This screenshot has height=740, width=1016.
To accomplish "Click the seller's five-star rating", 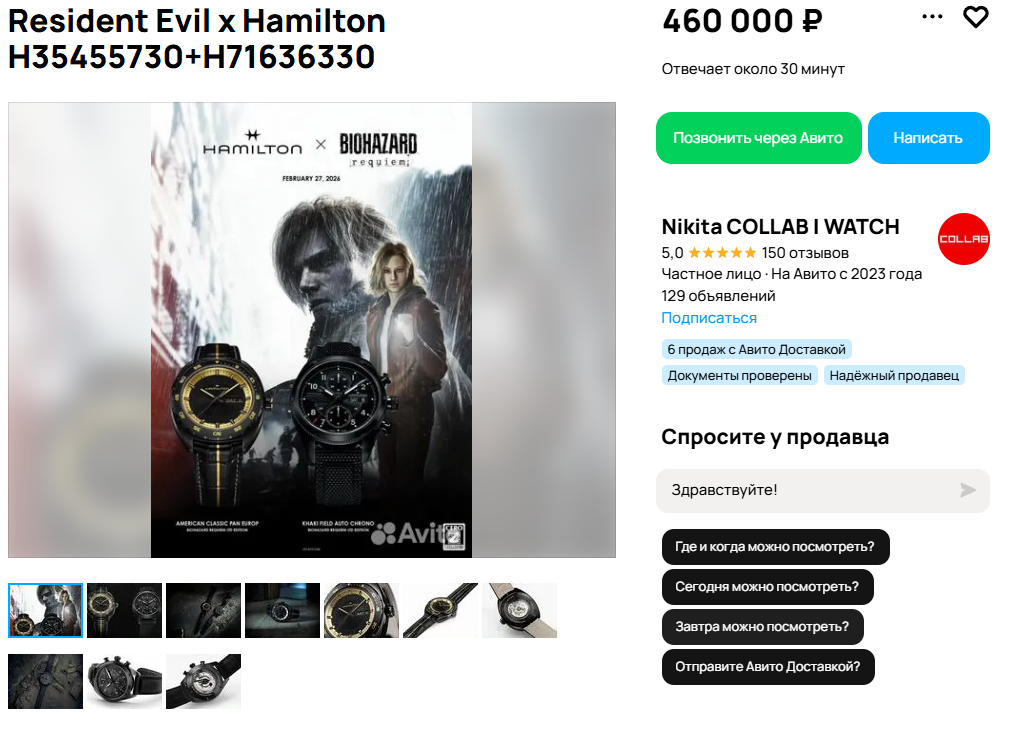I will tap(722, 253).
